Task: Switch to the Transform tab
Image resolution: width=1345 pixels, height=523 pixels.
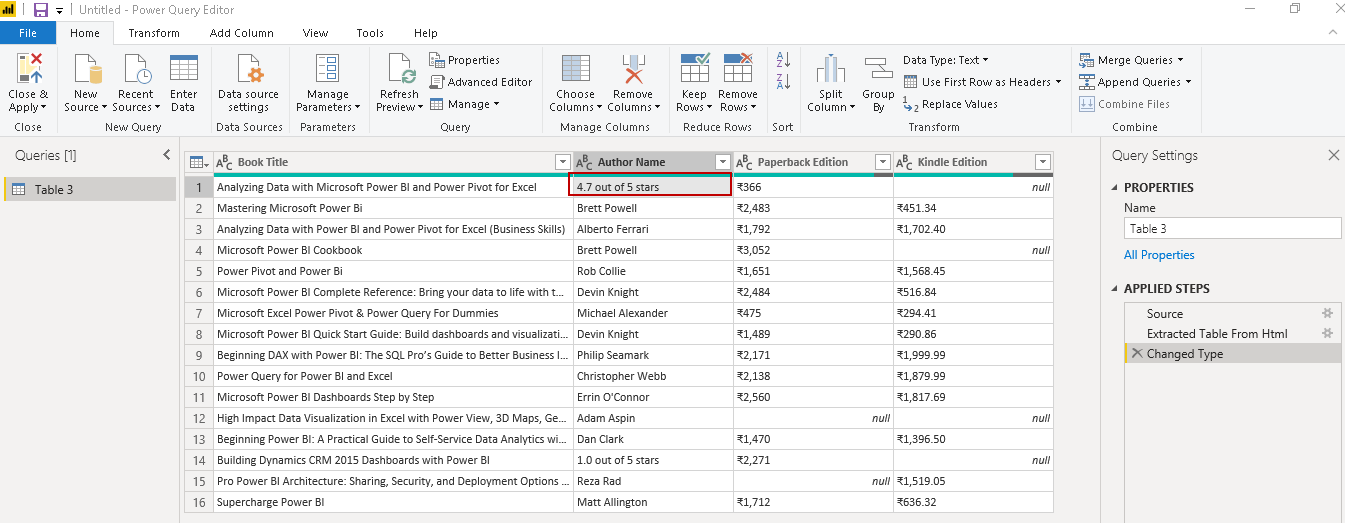Action: point(154,33)
